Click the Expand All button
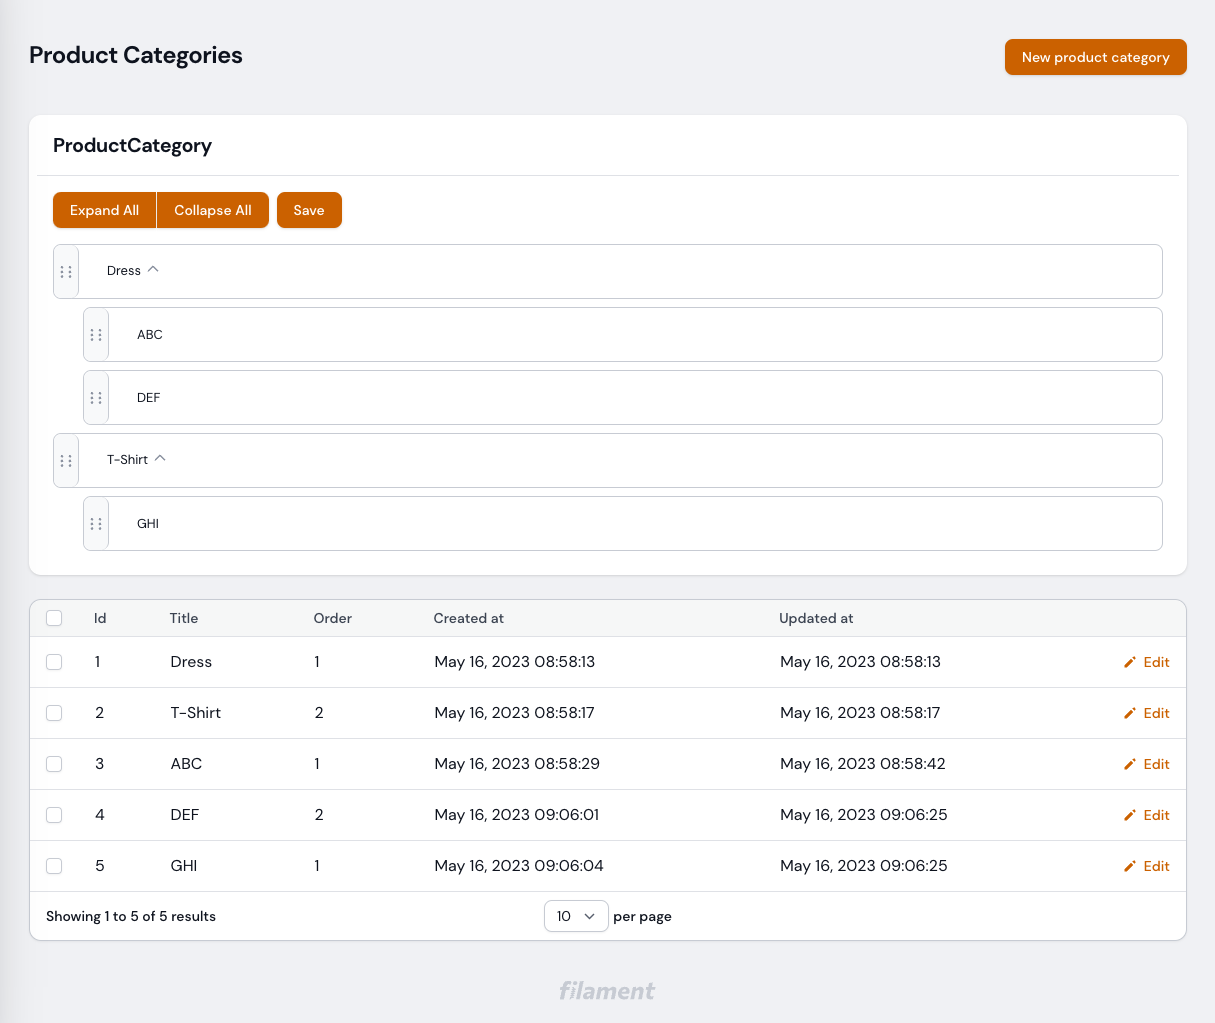This screenshot has width=1215, height=1023. click(x=104, y=210)
